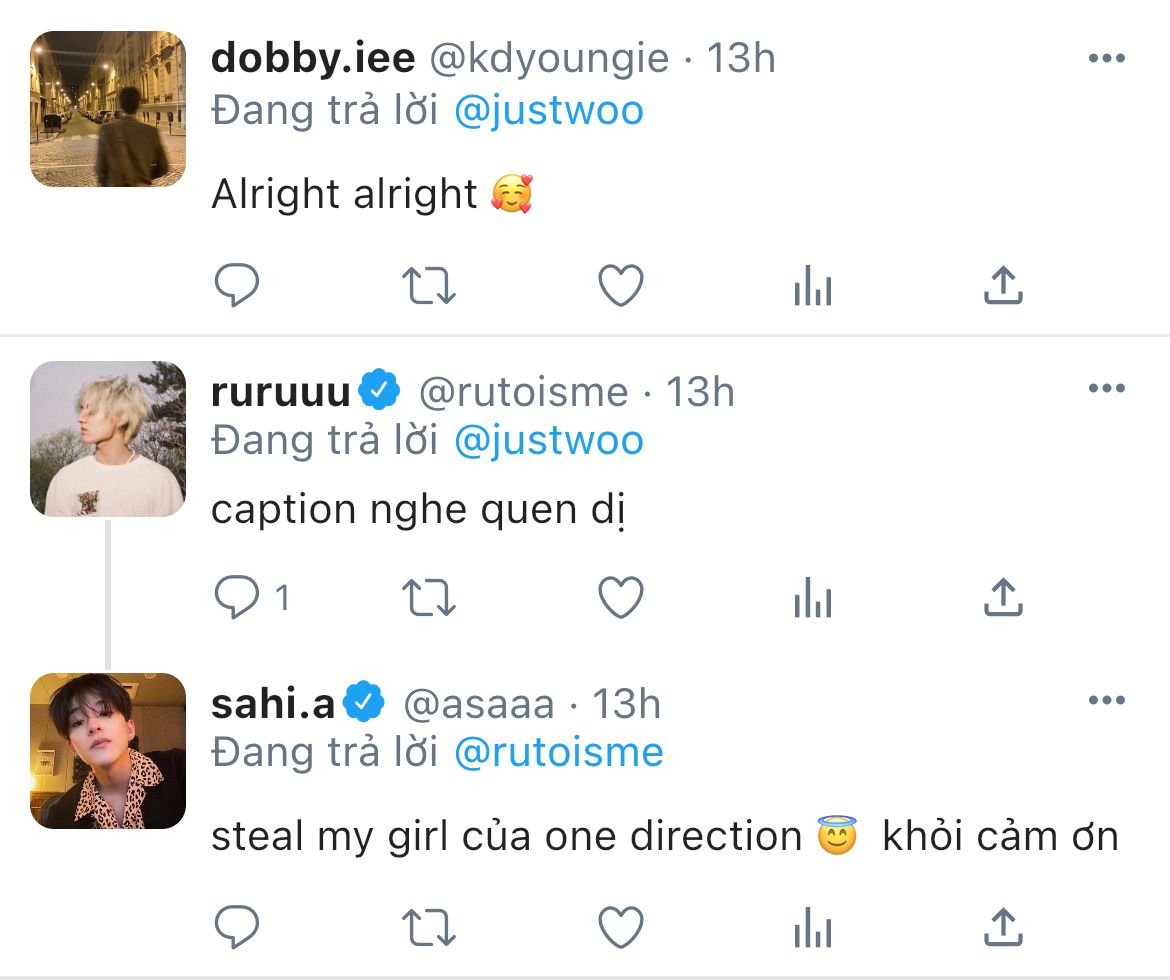The image size is (1170, 980).
Task: Reply to dobby.iee's "Alright alright" tweet
Action: pyautogui.click(x=237, y=286)
